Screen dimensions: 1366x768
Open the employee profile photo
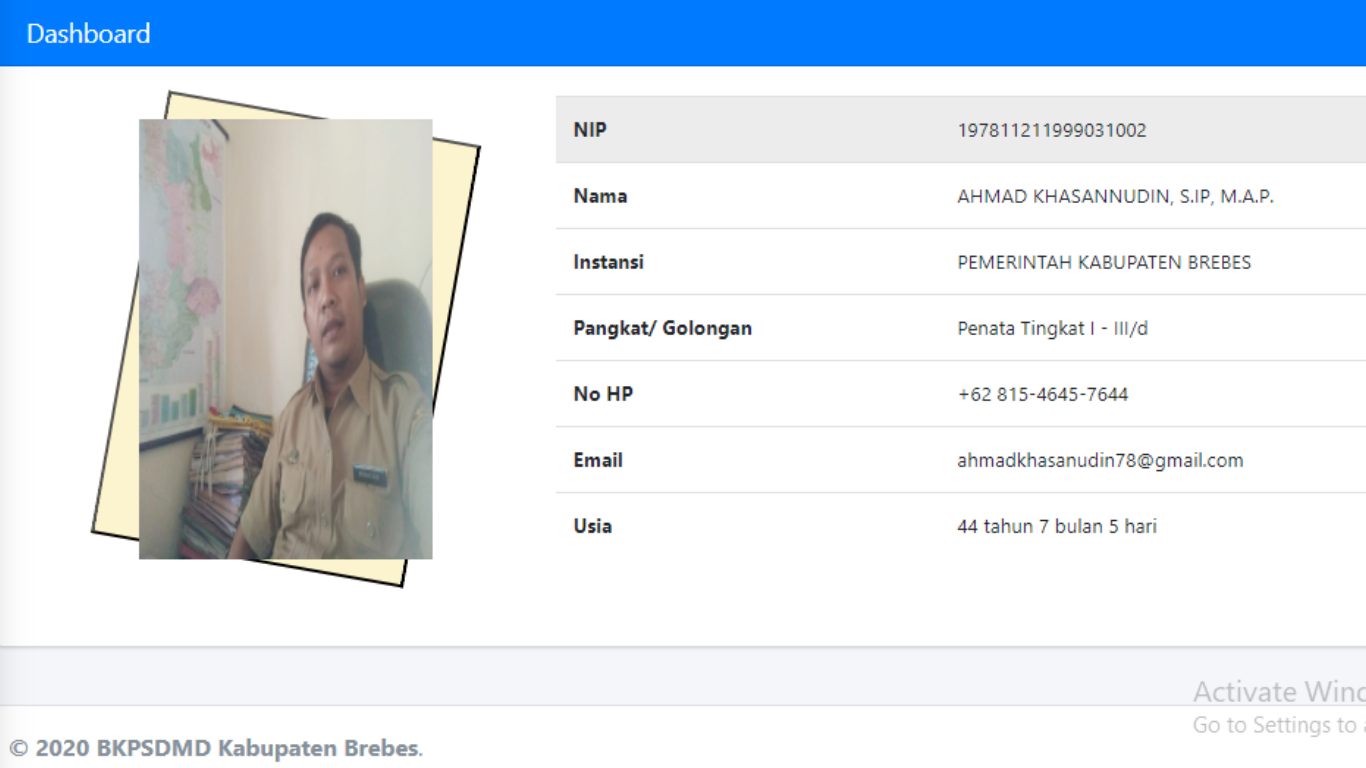[286, 339]
